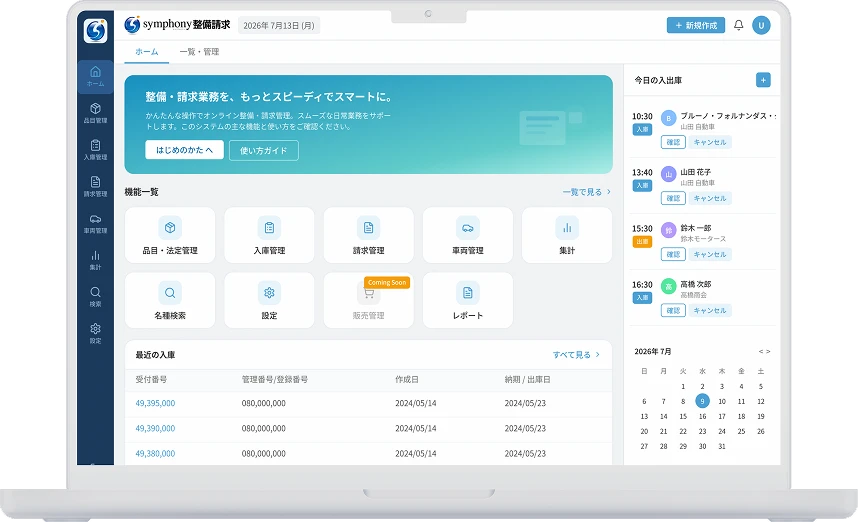
Task: Select day 16 in the calendar
Action: coord(703,416)
